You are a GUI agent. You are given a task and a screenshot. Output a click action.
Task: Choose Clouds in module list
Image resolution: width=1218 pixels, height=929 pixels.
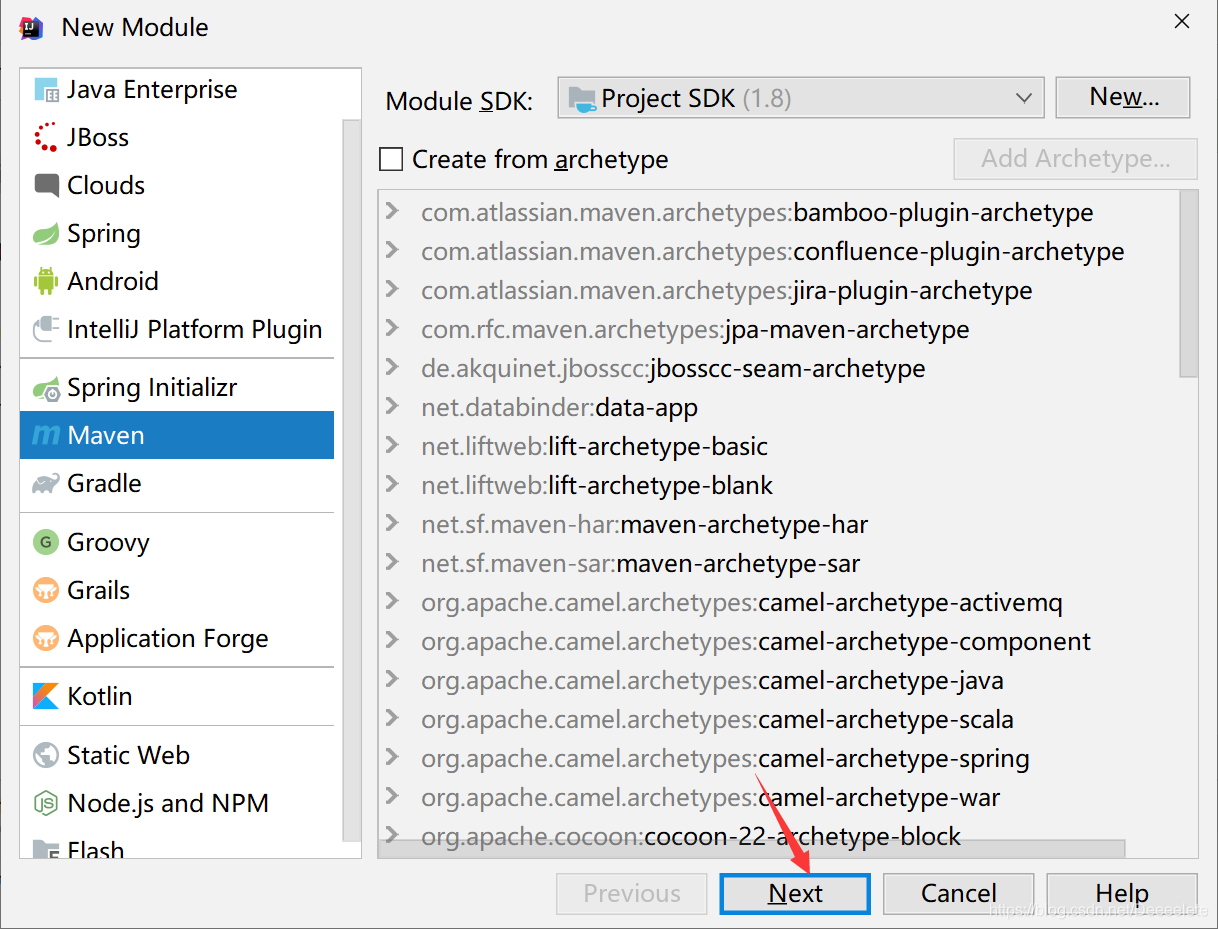pyautogui.click(x=177, y=186)
